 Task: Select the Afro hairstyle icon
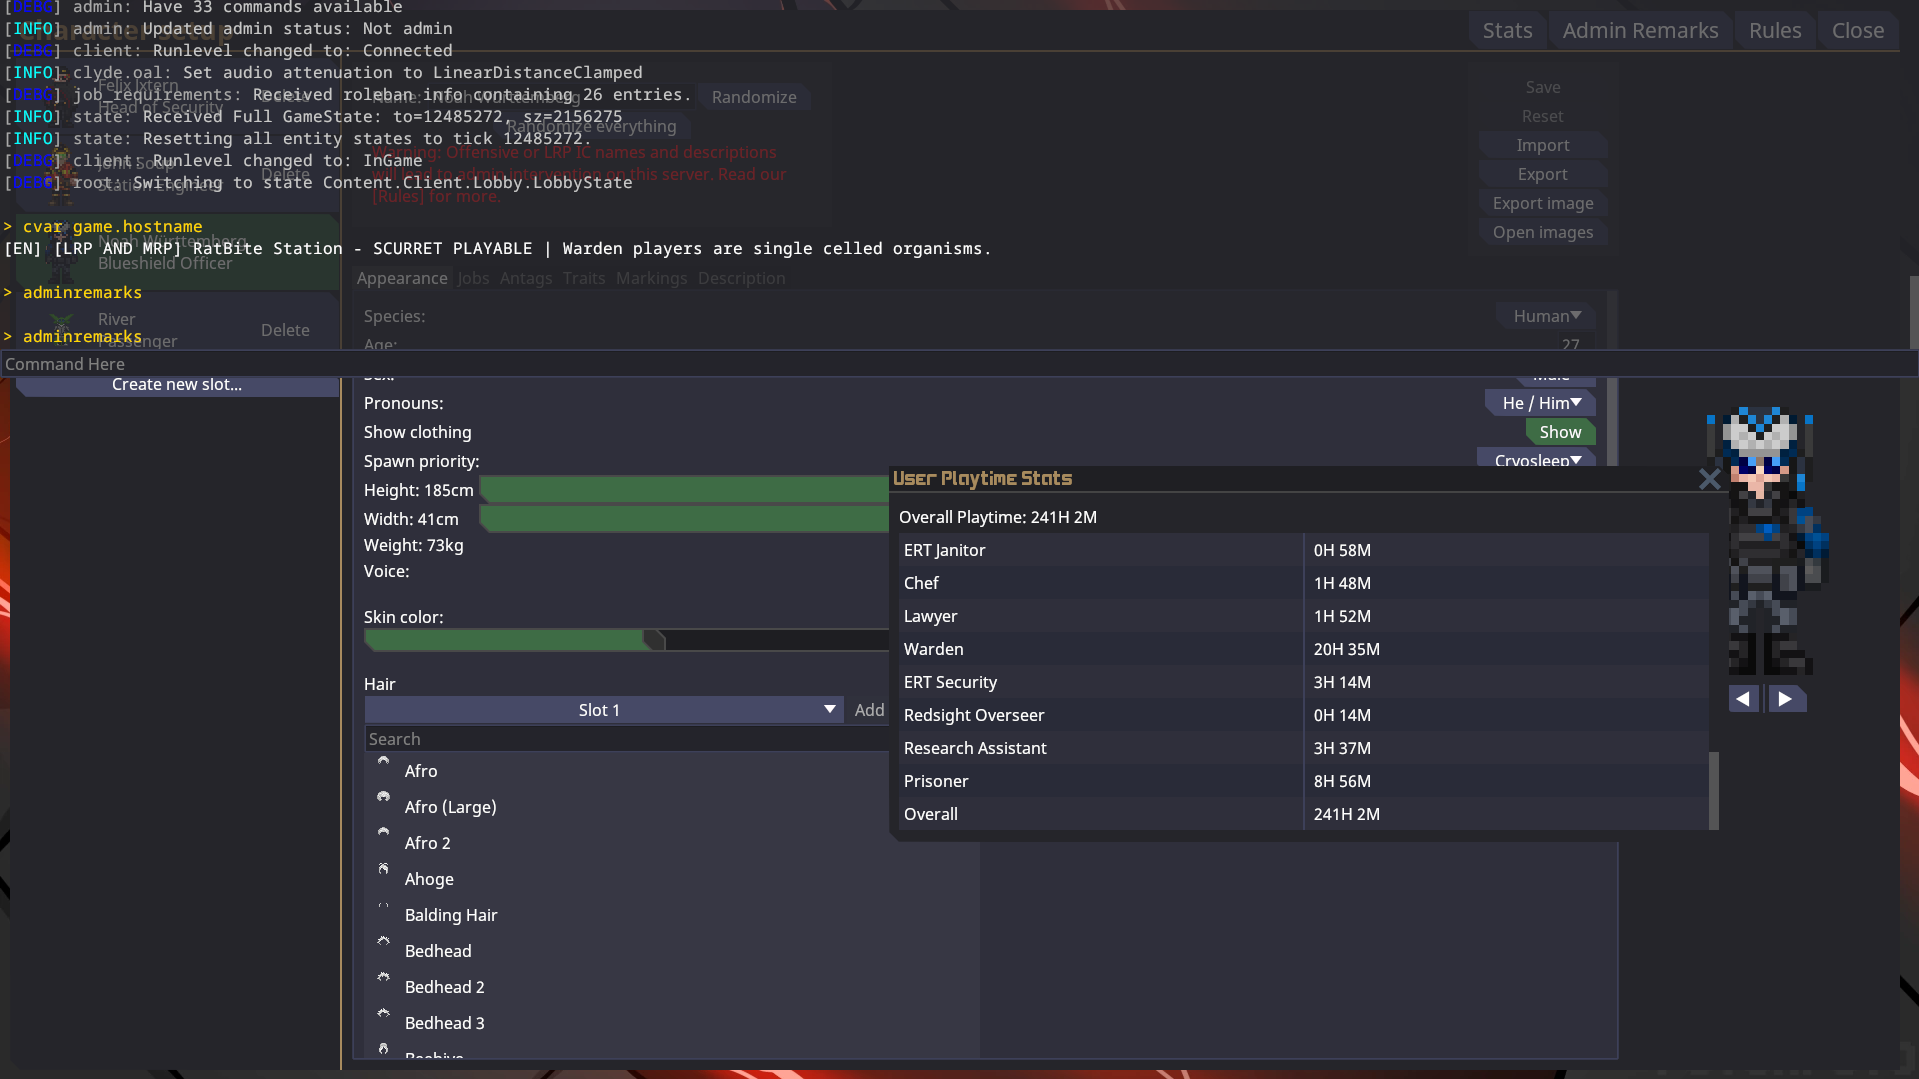pyautogui.click(x=383, y=762)
